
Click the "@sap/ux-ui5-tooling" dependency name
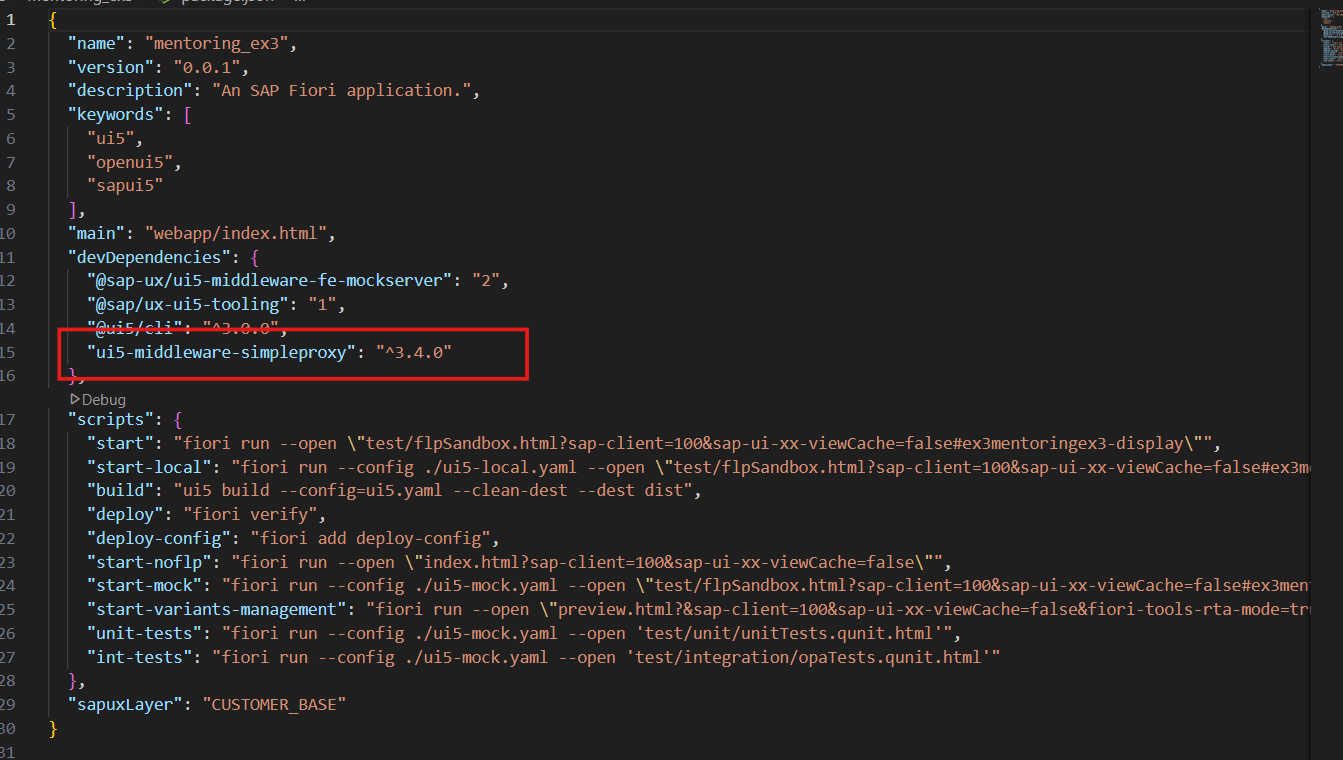pos(187,304)
